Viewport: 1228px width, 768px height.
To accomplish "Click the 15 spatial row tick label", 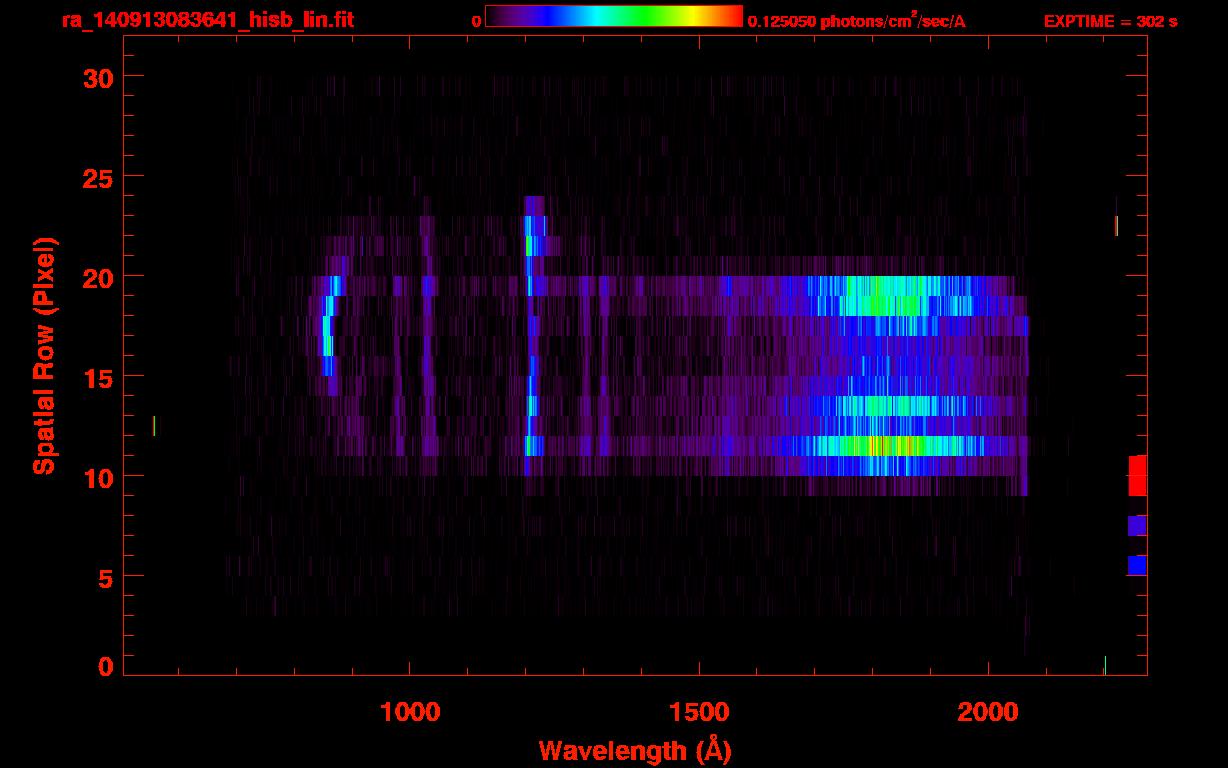I will click(98, 377).
